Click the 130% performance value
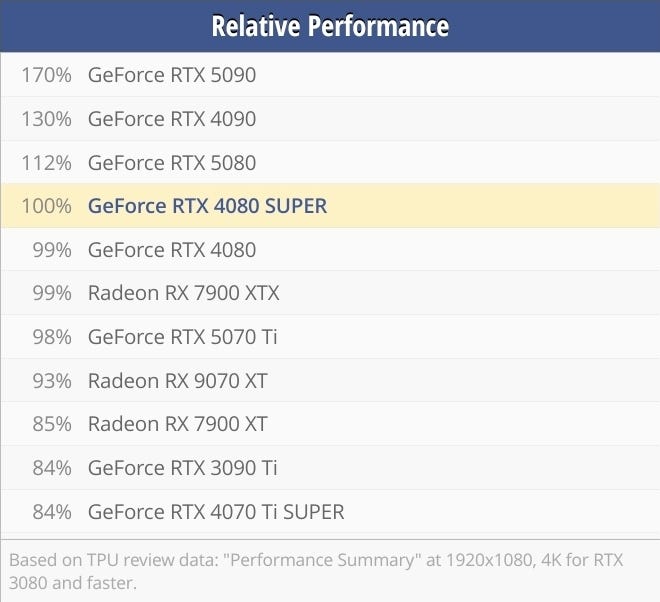Image resolution: width=660 pixels, height=602 pixels. click(x=46, y=119)
